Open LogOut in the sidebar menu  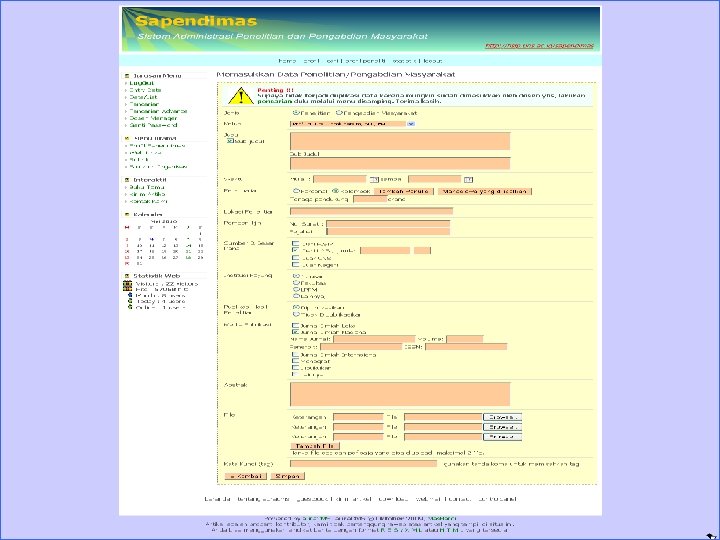point(141,83)
